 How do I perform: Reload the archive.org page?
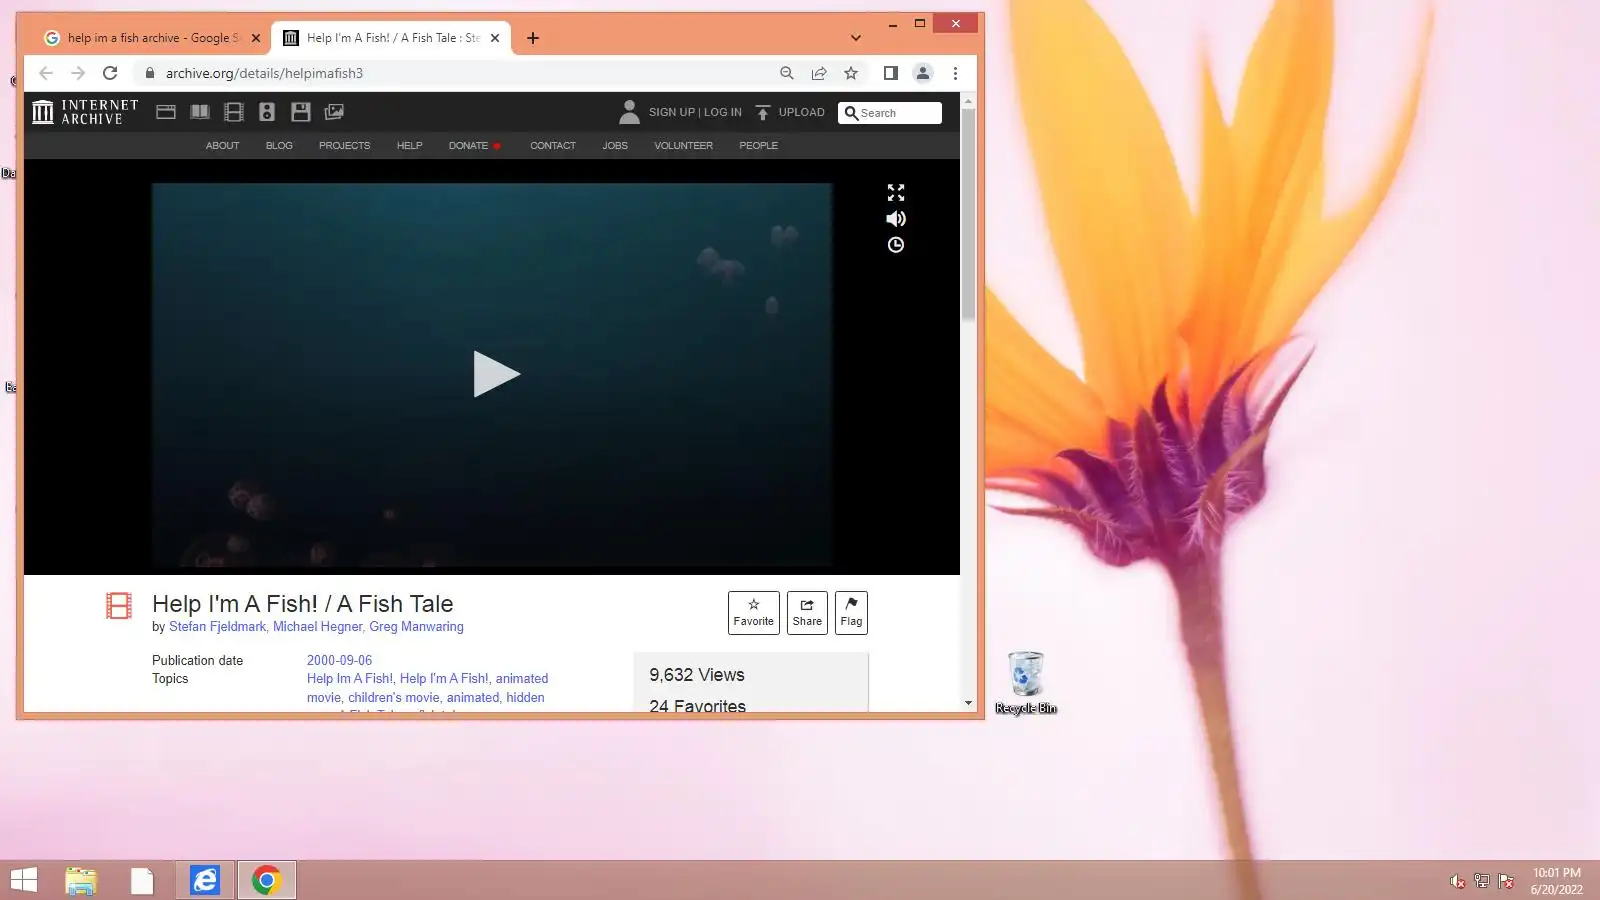(110, 73)
